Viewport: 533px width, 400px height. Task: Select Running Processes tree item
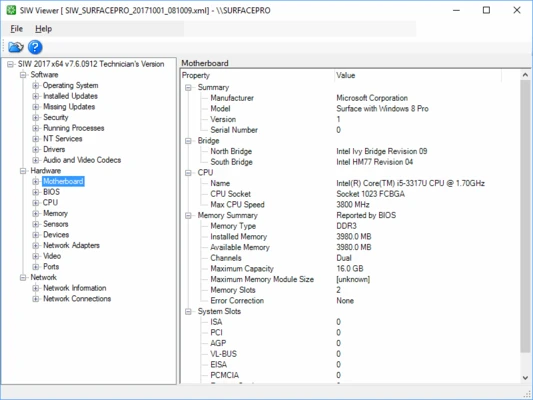click(x=74, y=128)
